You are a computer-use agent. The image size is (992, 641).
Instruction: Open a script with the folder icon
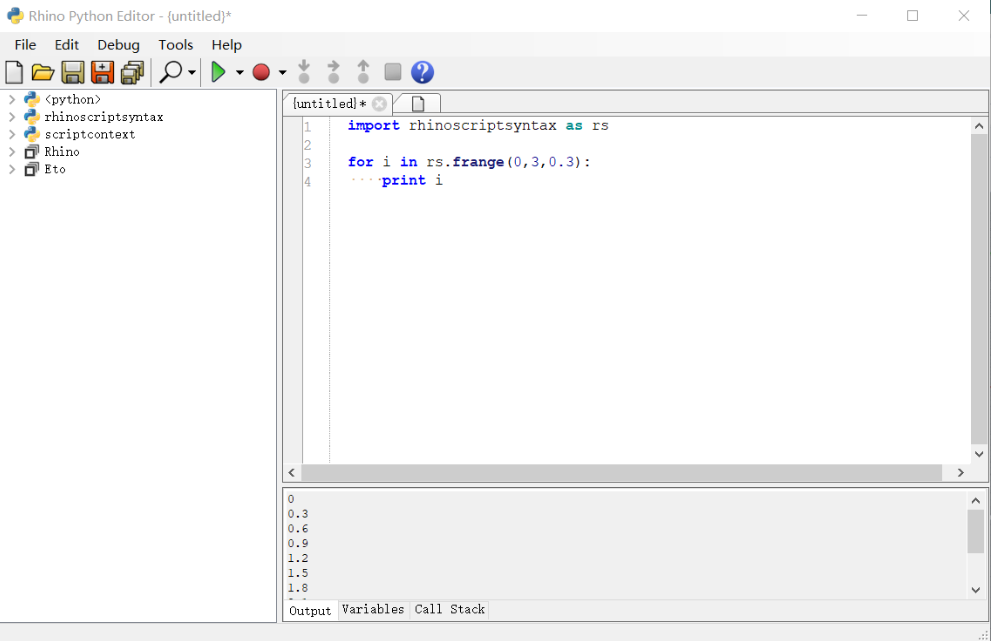42,72
